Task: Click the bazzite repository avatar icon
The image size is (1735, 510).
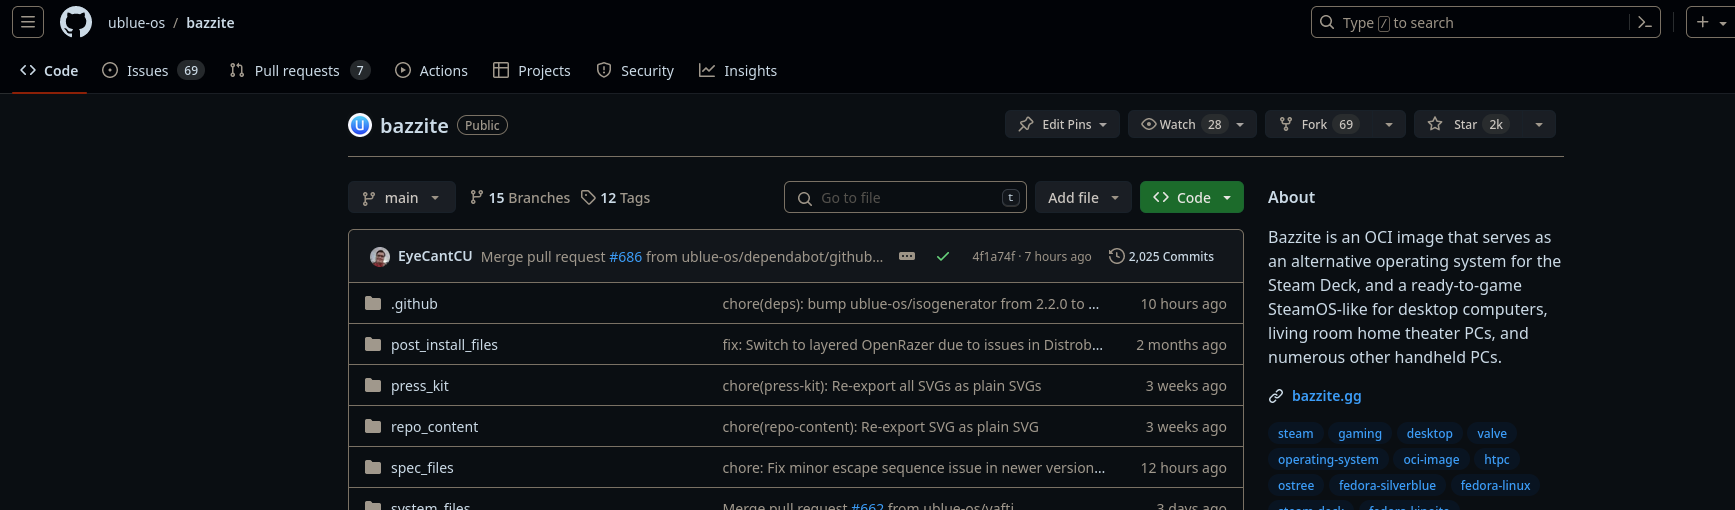Action: click(360, 125)
